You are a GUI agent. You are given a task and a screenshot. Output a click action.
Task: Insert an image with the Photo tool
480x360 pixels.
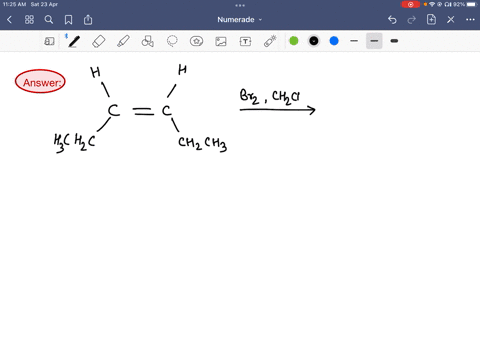click(x=221, y=41)
